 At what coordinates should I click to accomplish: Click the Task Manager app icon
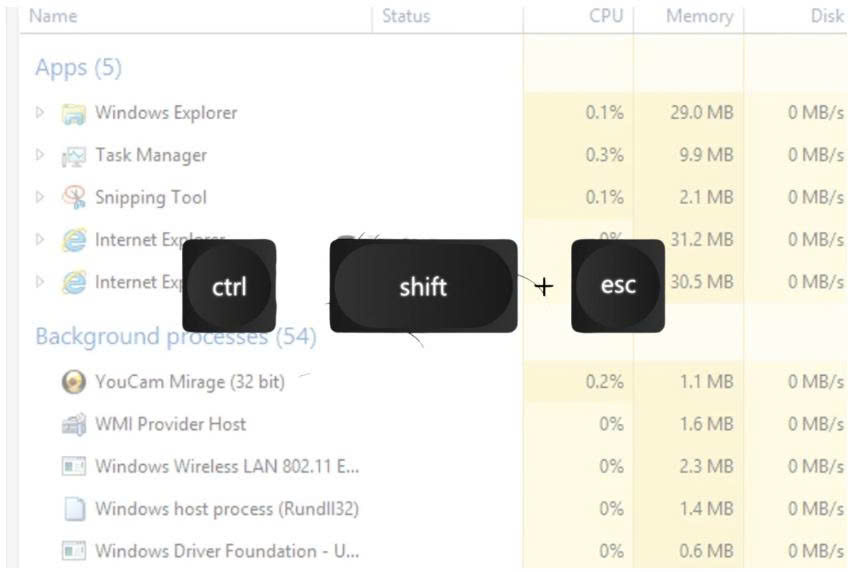tap(74, 156)
